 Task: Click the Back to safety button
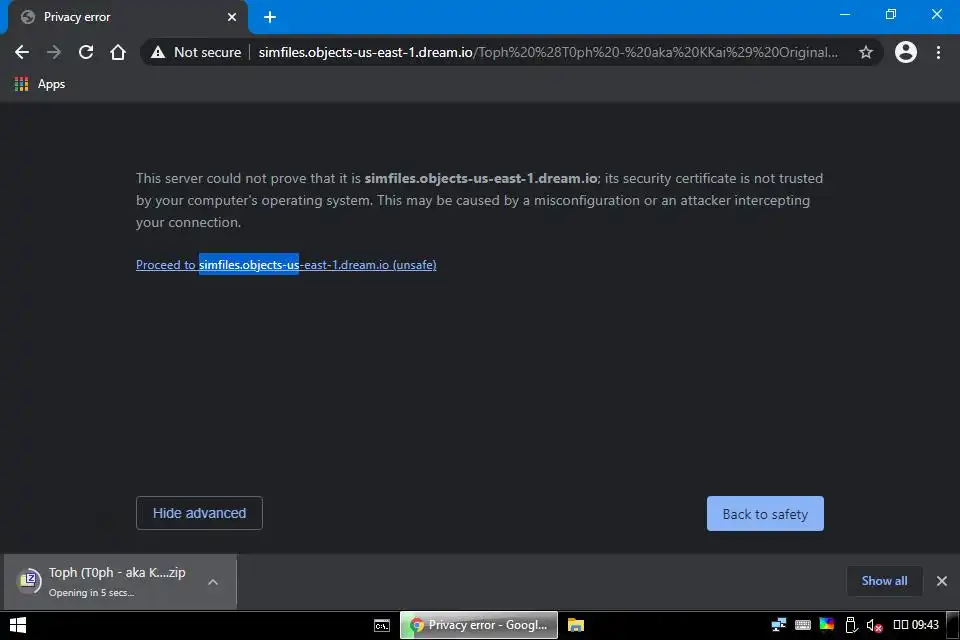(x=765, y=514)
